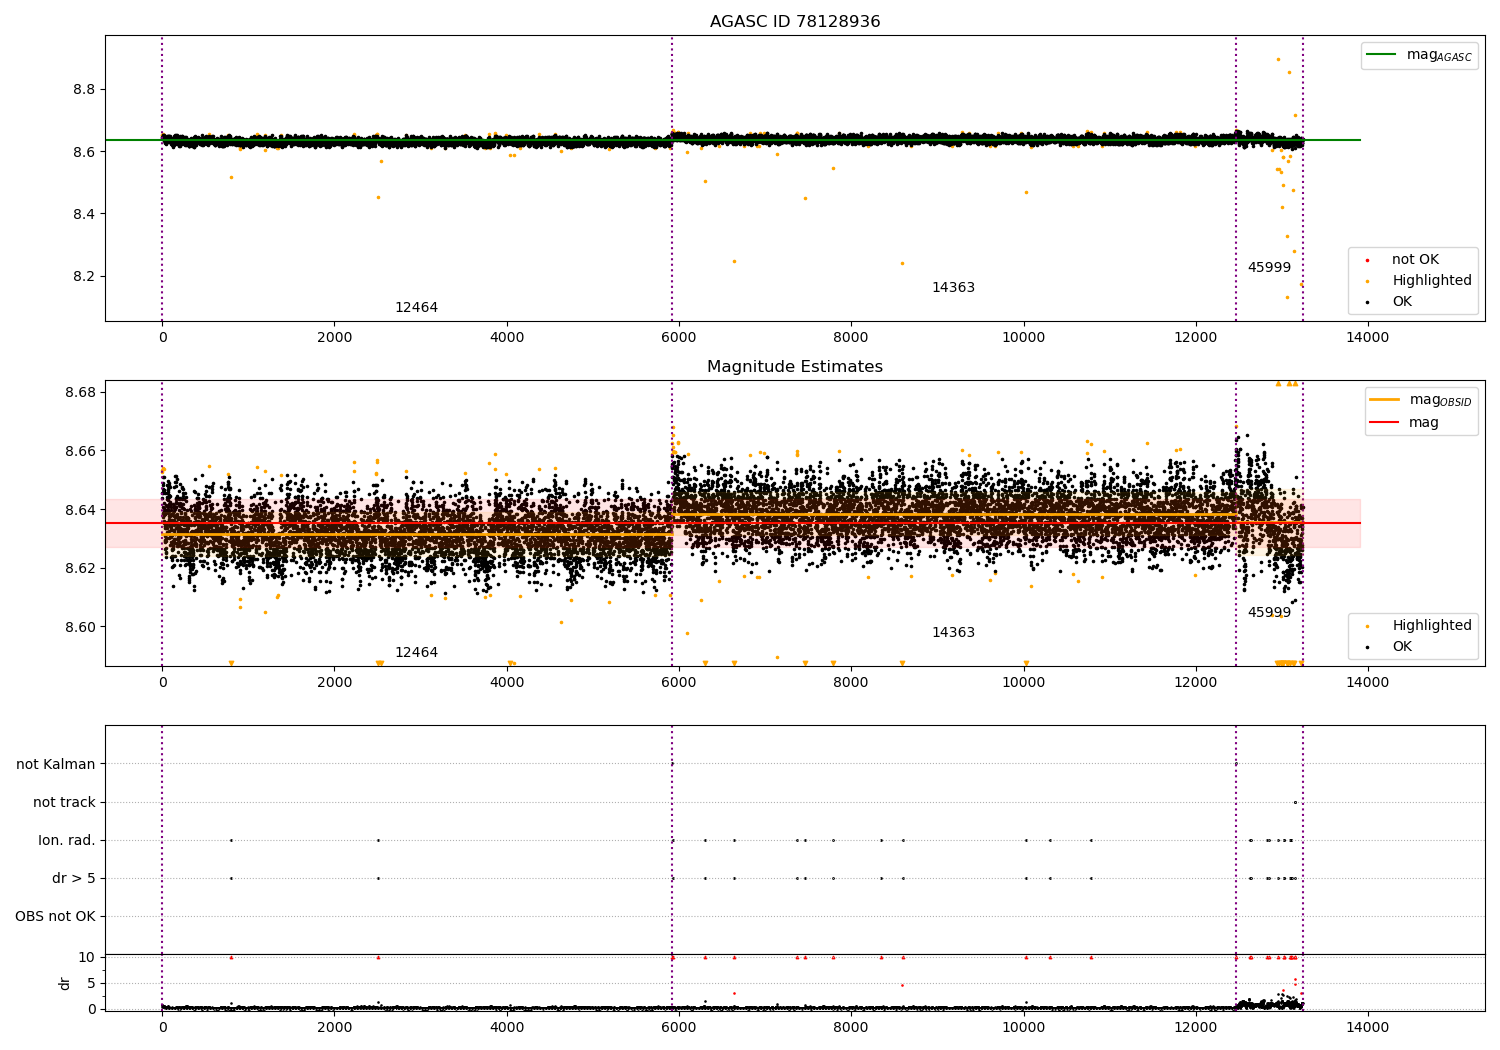This screenshot has width=1500, height=1050.
Task: Click 'OK' in the Magnitude Estimates legend
Action: tap(1387, 647)
